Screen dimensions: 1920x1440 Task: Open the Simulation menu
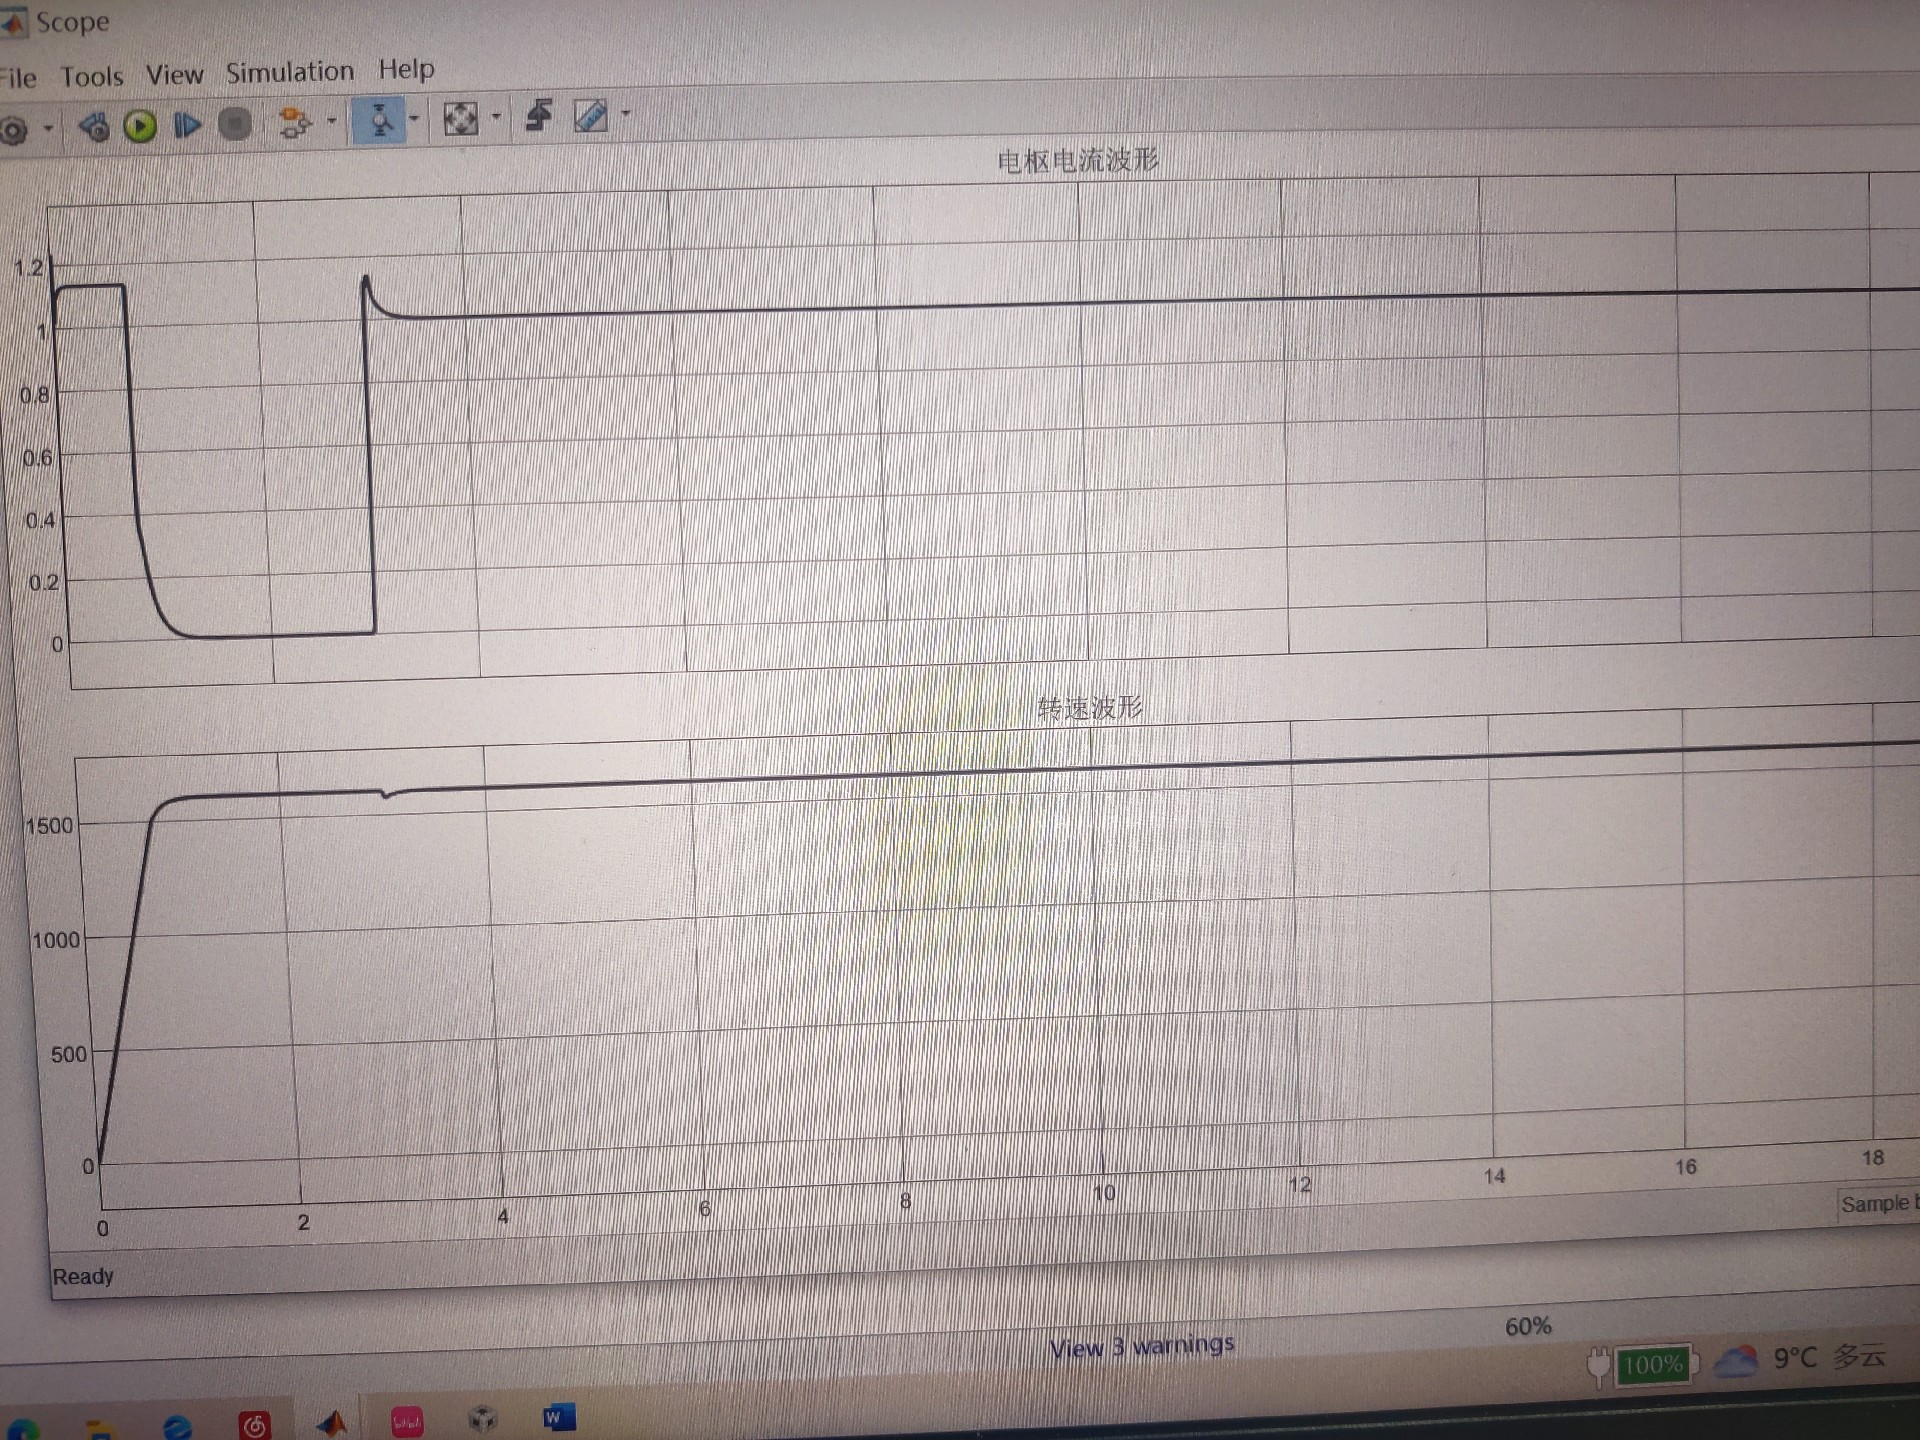tap(289, 72)
